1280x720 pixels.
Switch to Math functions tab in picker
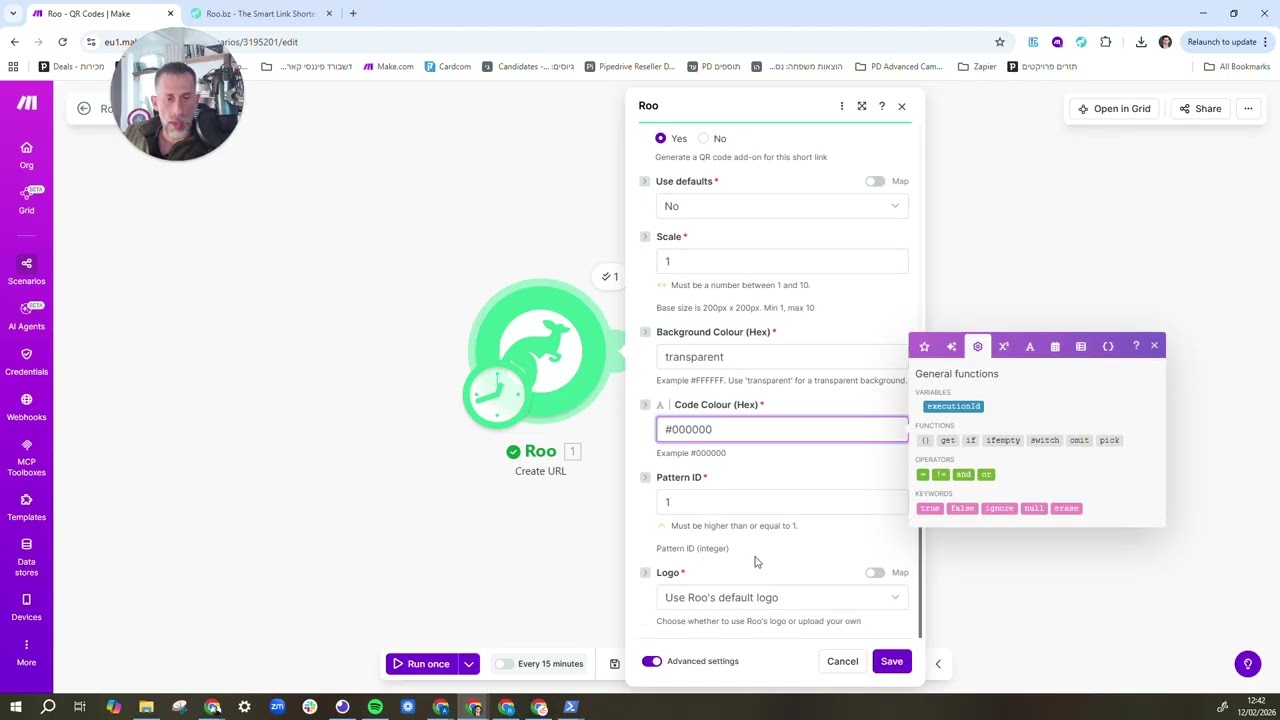tap(1004, 346)
